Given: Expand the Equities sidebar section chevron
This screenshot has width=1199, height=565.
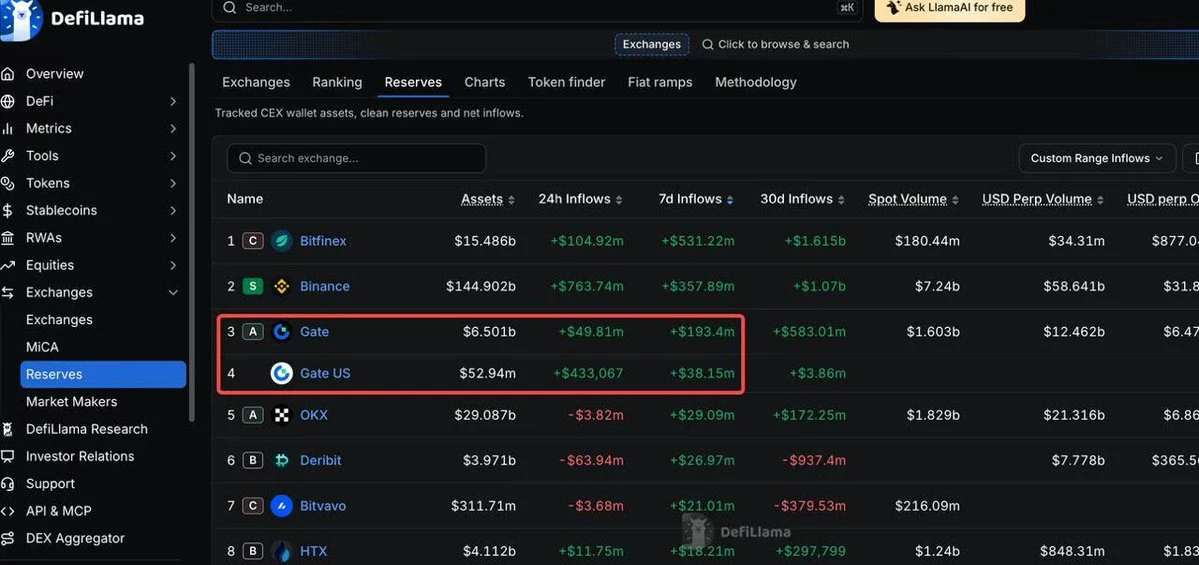Looking at the screenshot, I should [174, 265].
